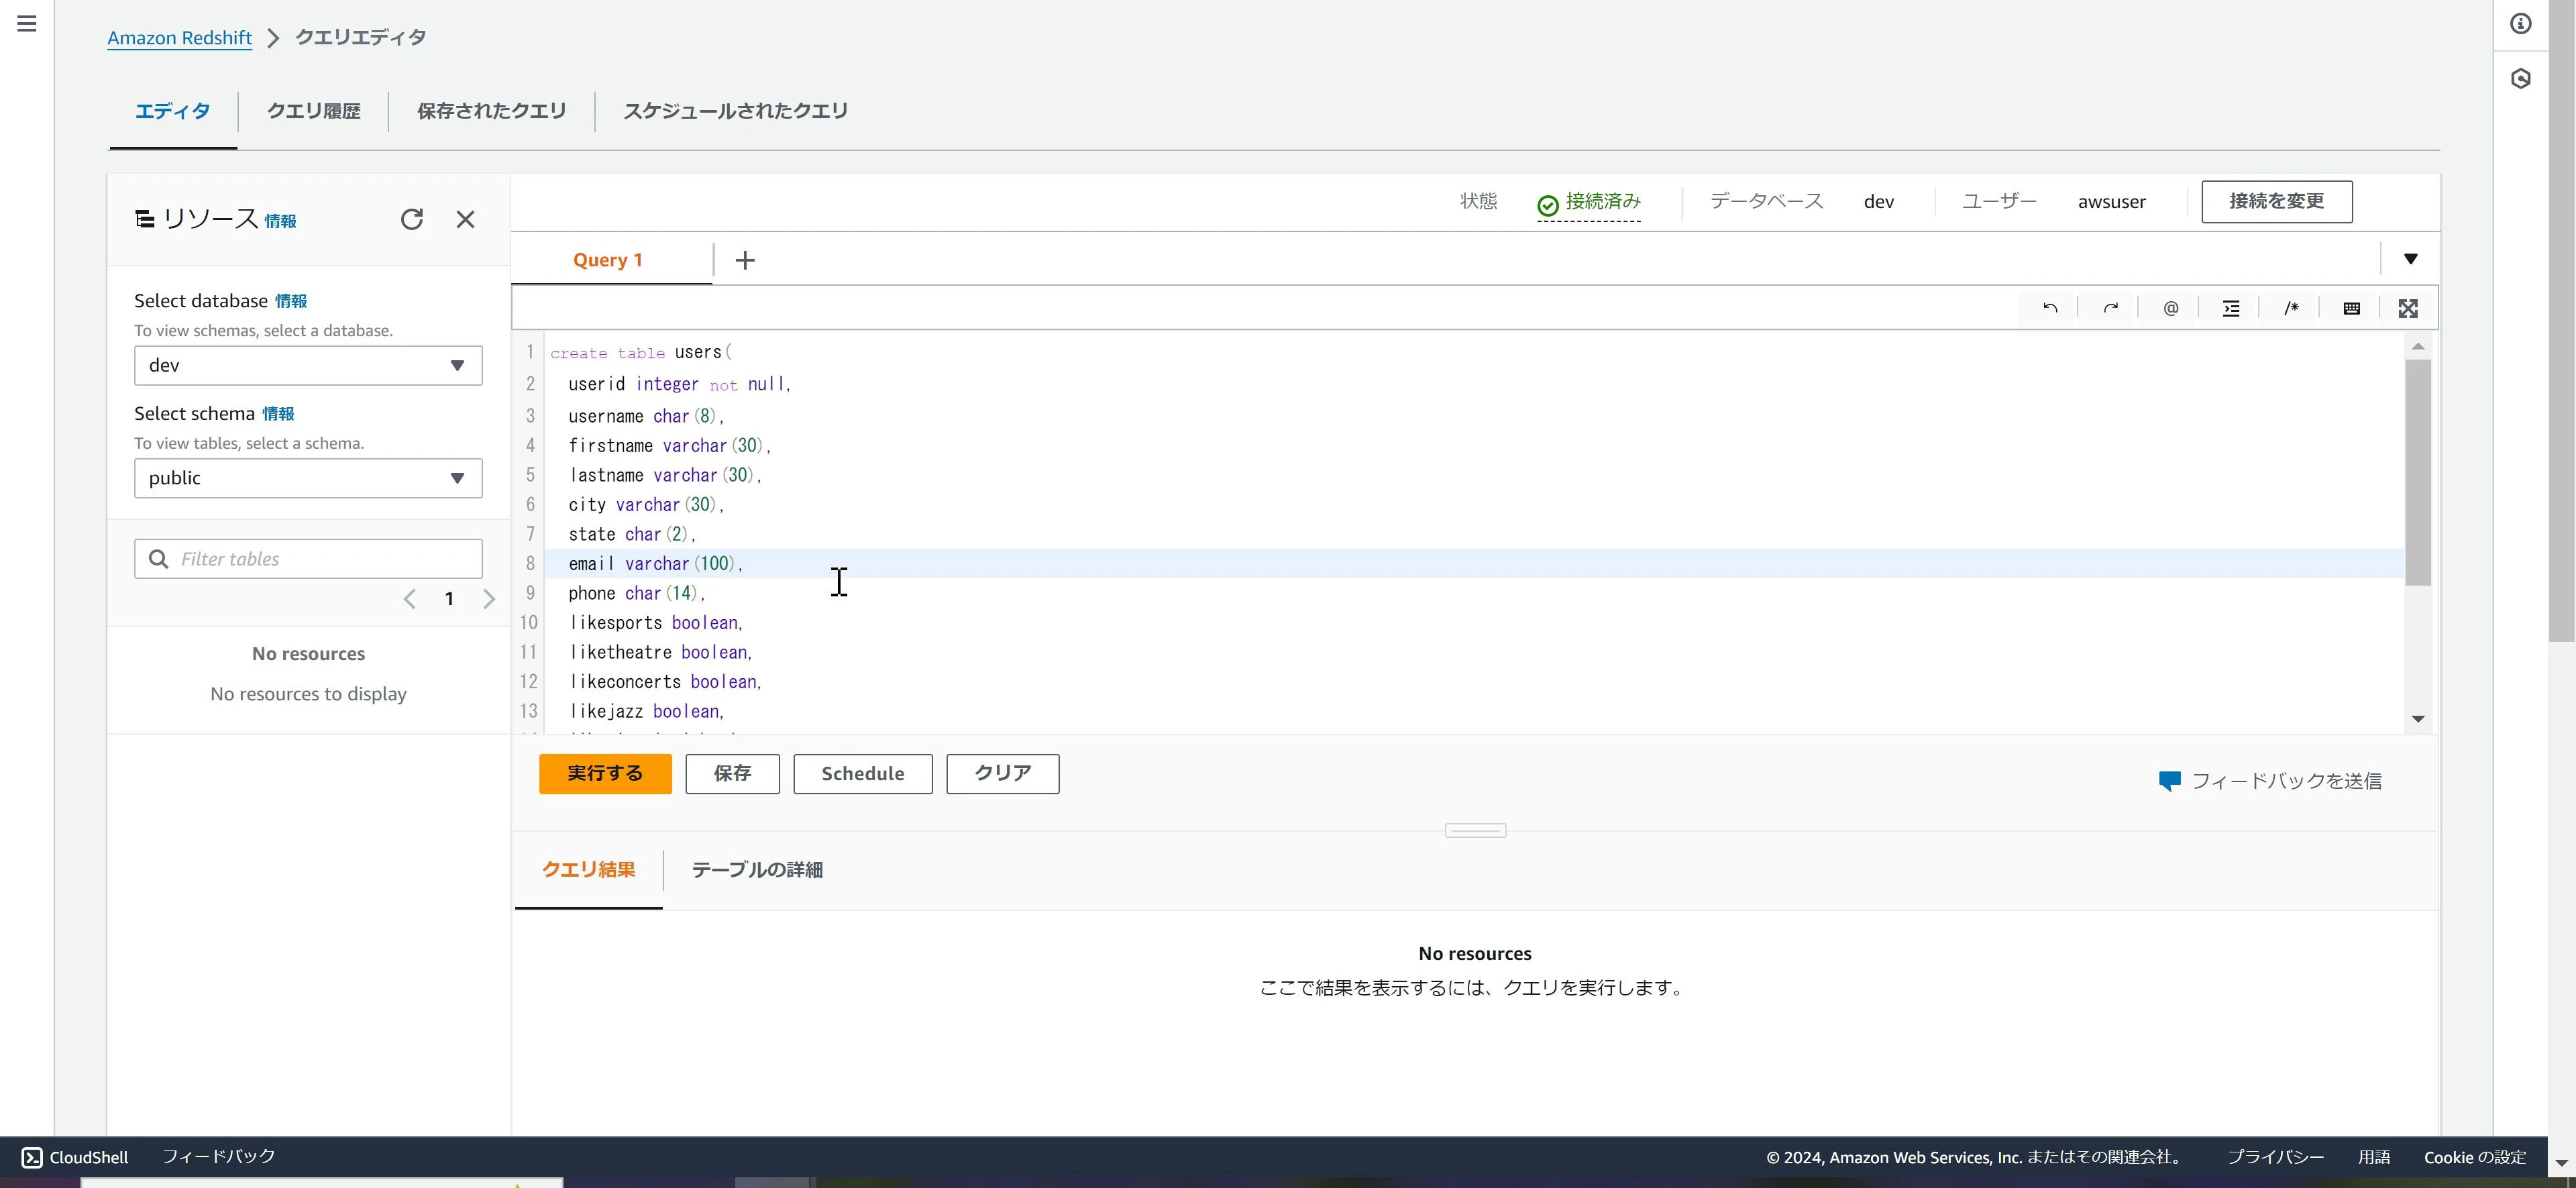Click the 保存 button
Screen dimensions: 2576x1188
click(732, 774)
